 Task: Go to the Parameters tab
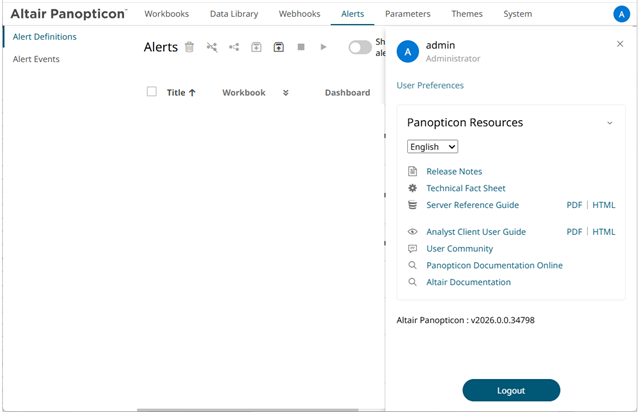click(408, 14)
